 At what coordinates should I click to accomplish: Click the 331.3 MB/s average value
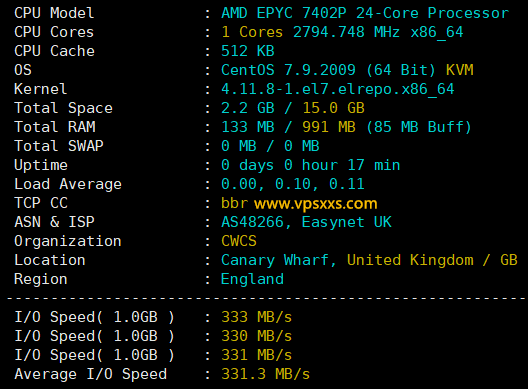[265, 374]
